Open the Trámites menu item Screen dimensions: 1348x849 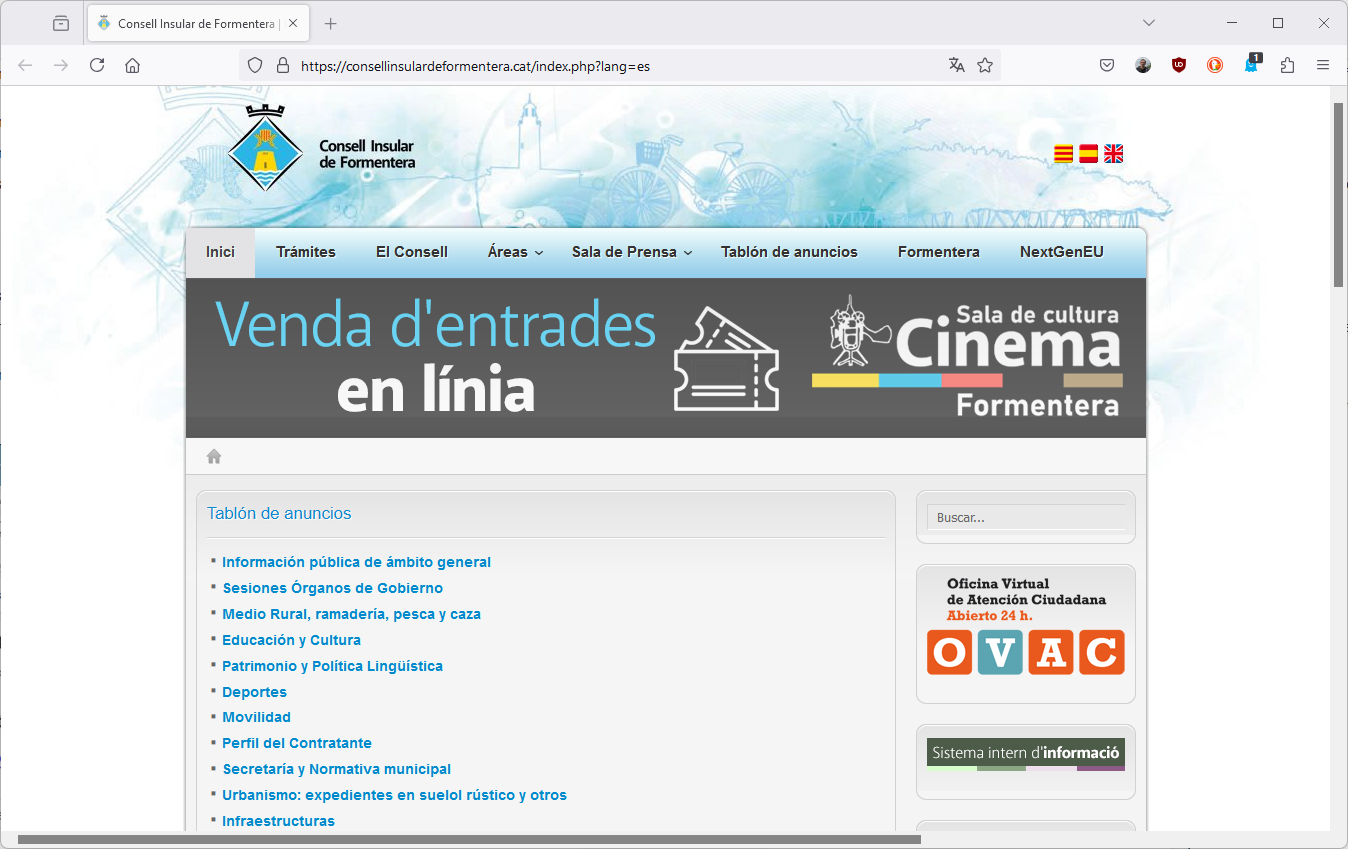coord(306,252)
